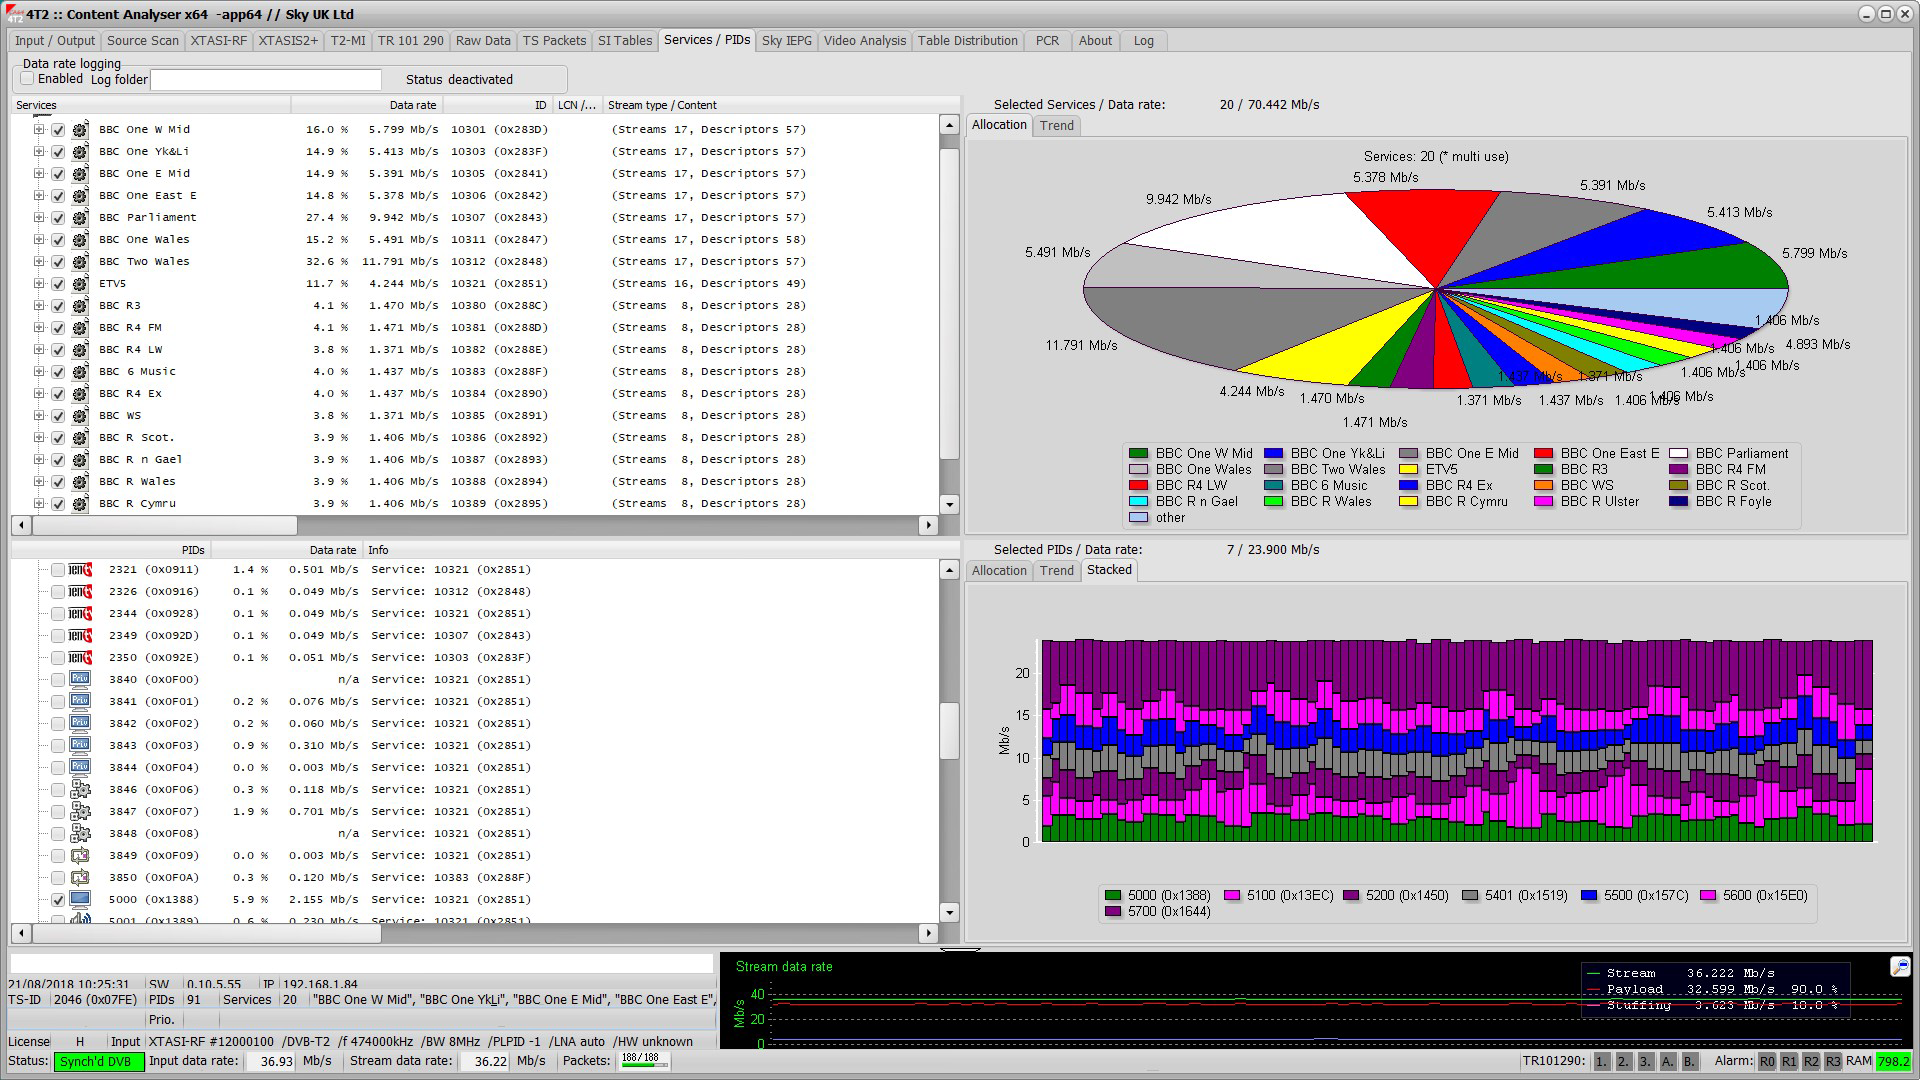The height and width of the screenshot is (1080, 1920).
Task: Click the Log folder input field
Action: [x=265, y=79]
